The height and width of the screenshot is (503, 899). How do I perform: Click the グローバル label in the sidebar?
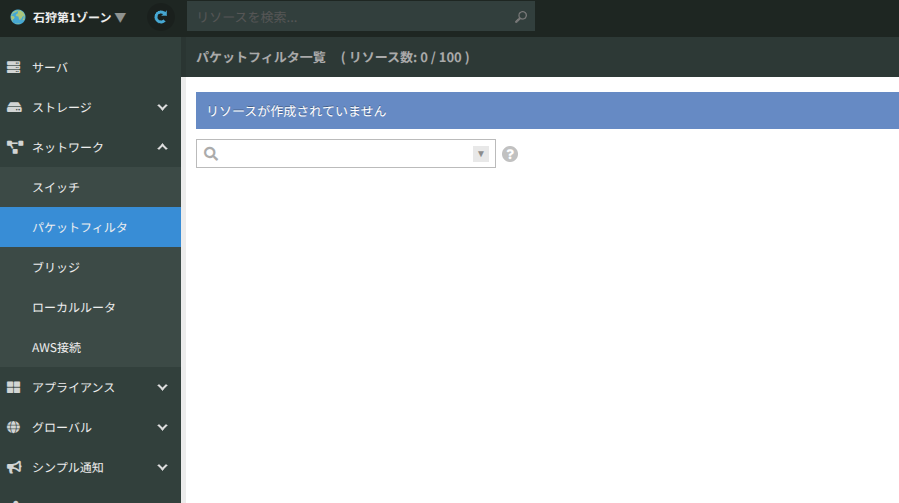(x=62, y=427)
